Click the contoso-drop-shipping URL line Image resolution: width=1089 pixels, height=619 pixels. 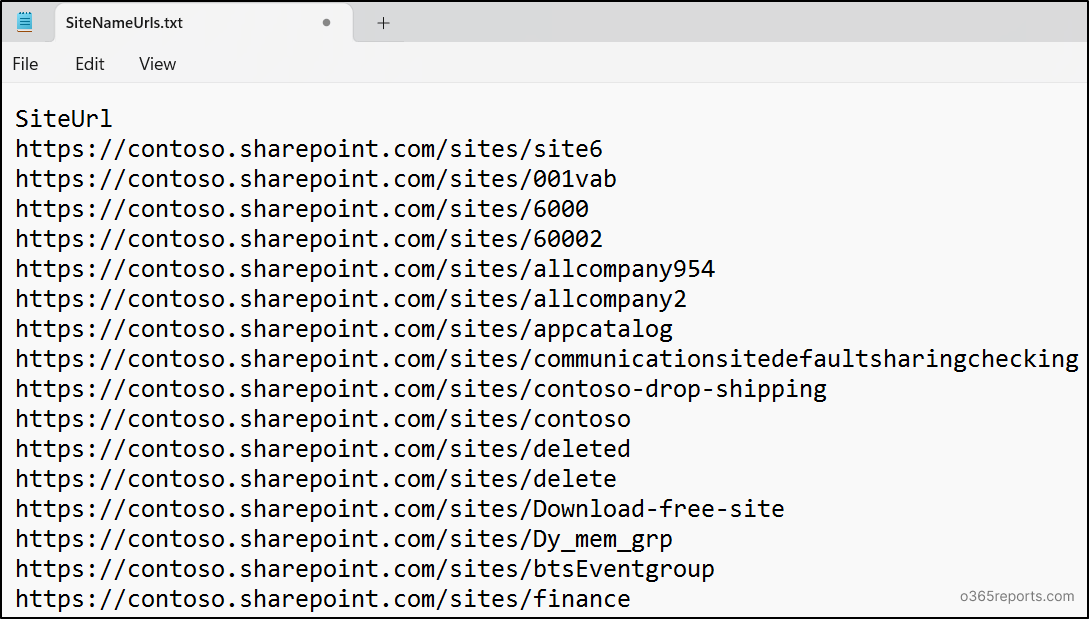(x=421, y=389)
